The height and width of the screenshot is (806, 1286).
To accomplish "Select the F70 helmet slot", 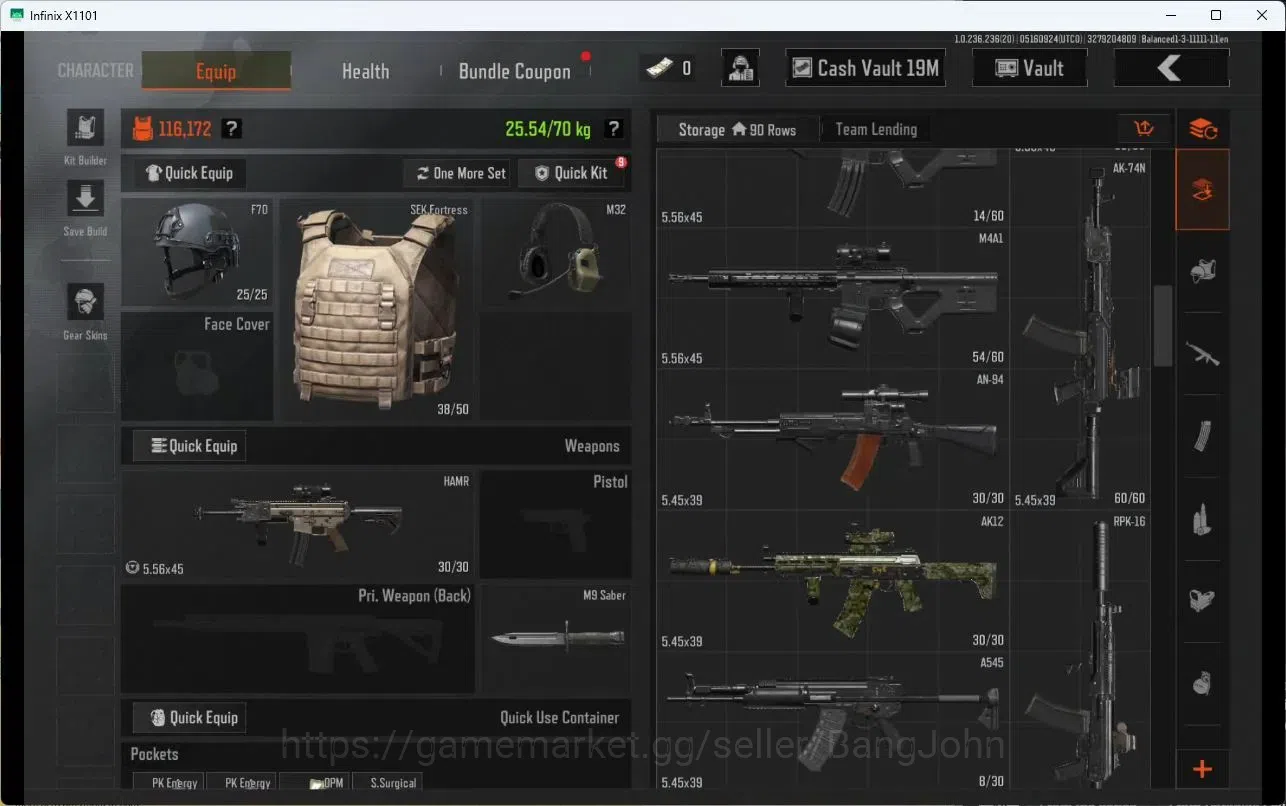I will click(197, 252).
